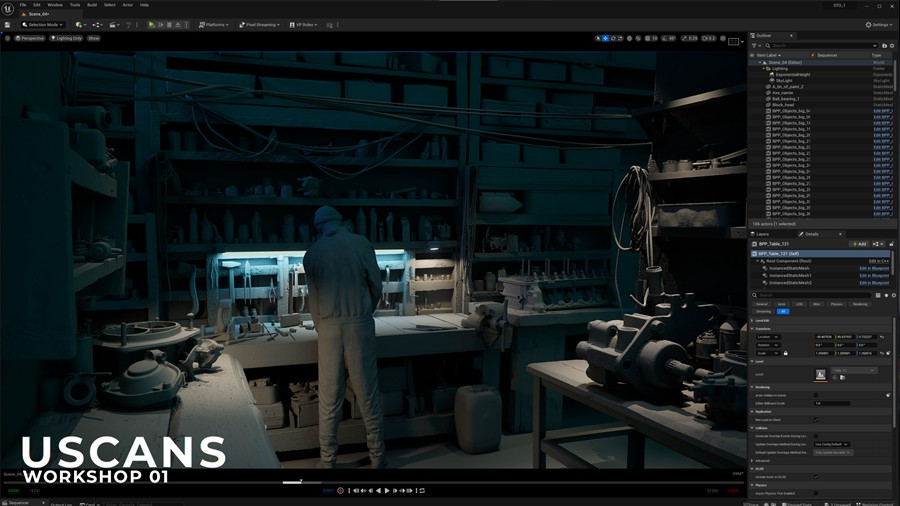Click the Show button in viewport

coord(94,38)
